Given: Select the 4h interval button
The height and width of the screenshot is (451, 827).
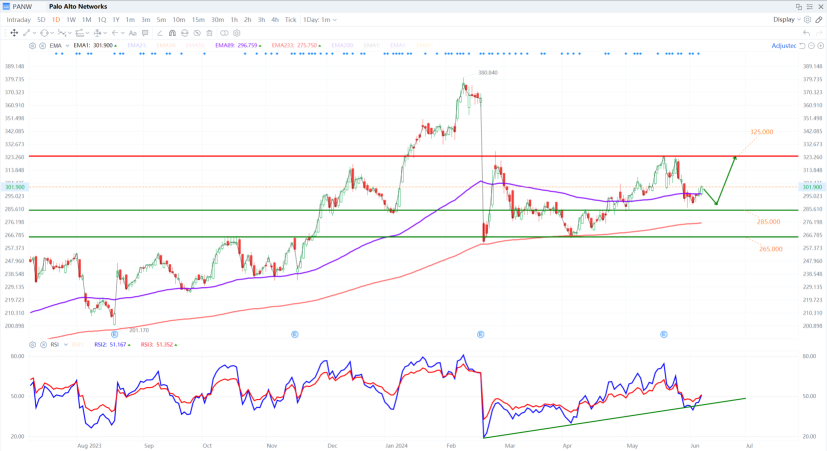Looking at the screenshot, I should click(275, 20).
